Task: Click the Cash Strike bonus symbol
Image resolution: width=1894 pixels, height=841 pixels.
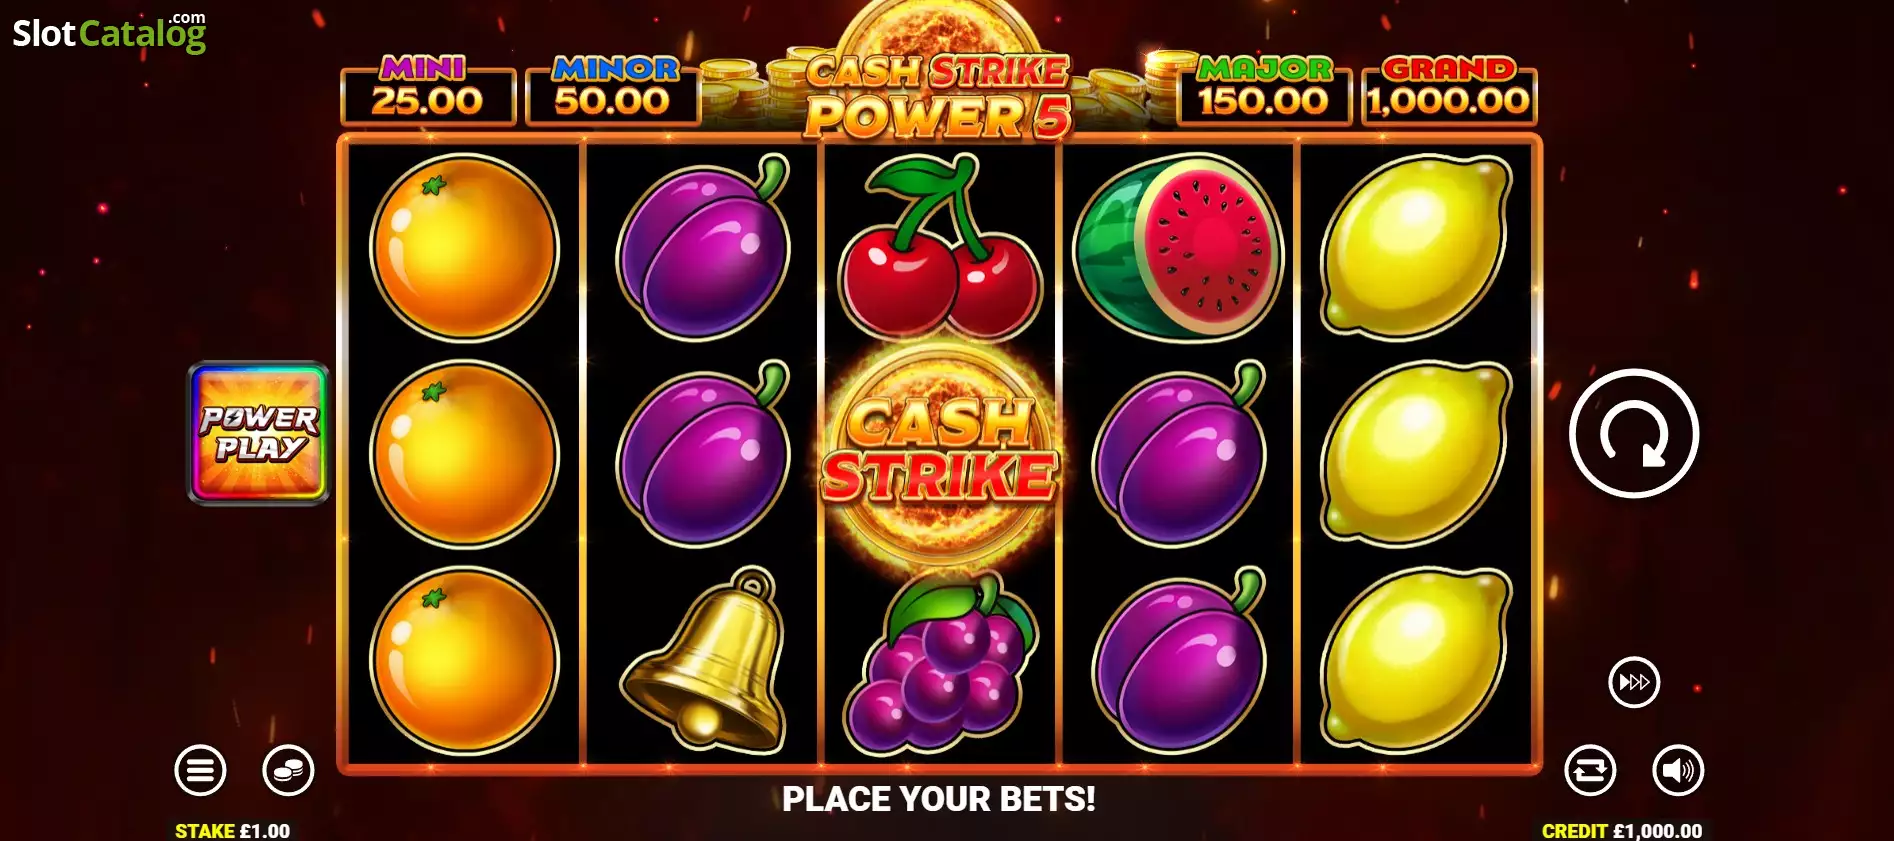Action: pyautogui.click(x=939, y=455)
